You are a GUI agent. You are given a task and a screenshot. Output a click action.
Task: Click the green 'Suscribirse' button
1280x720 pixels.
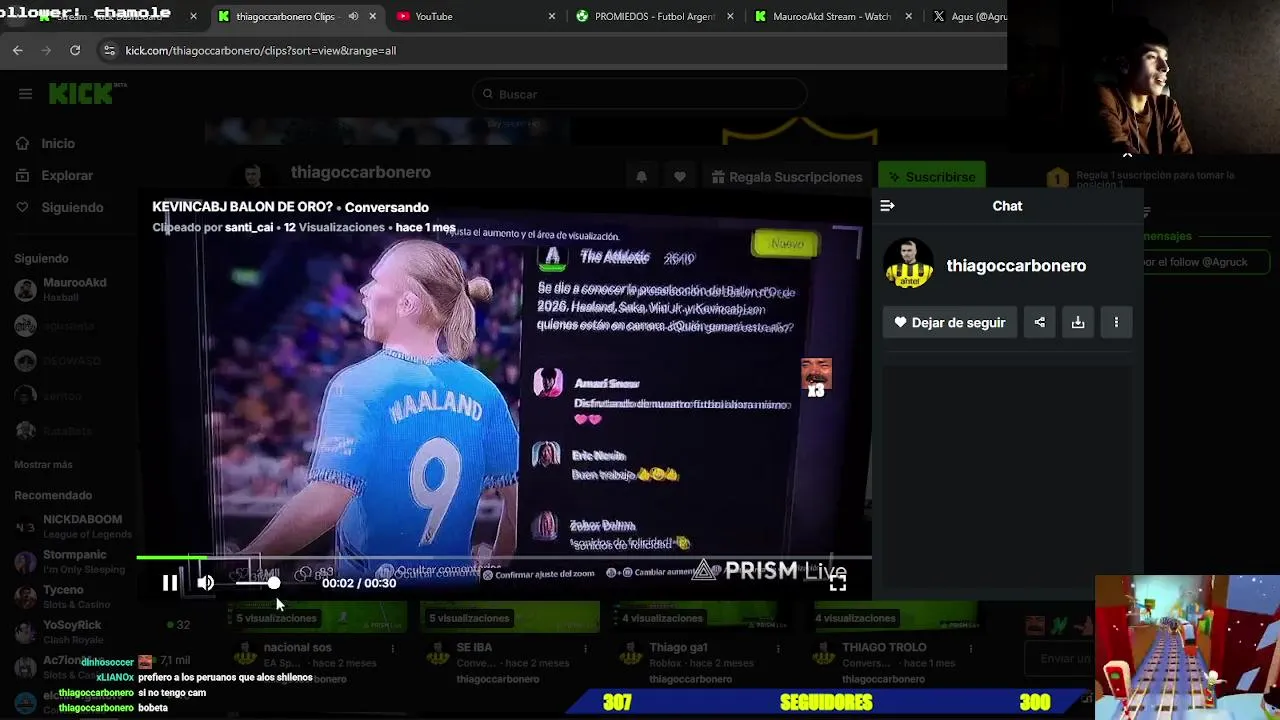click(931, 177)
